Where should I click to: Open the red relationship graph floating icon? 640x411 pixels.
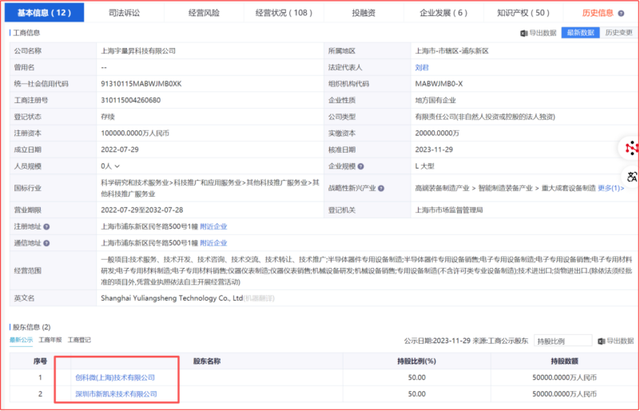[x=632, y=148]
